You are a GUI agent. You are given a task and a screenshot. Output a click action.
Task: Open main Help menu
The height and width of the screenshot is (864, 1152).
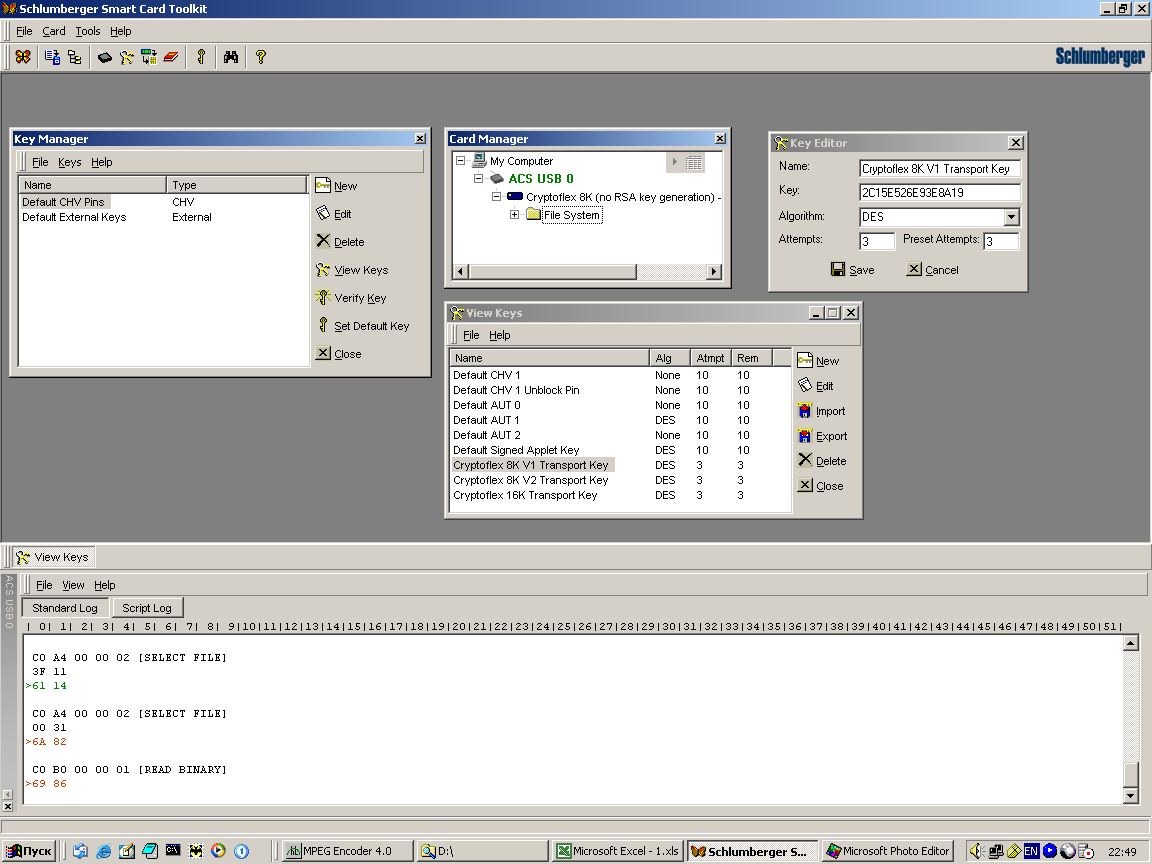[120, 31]
